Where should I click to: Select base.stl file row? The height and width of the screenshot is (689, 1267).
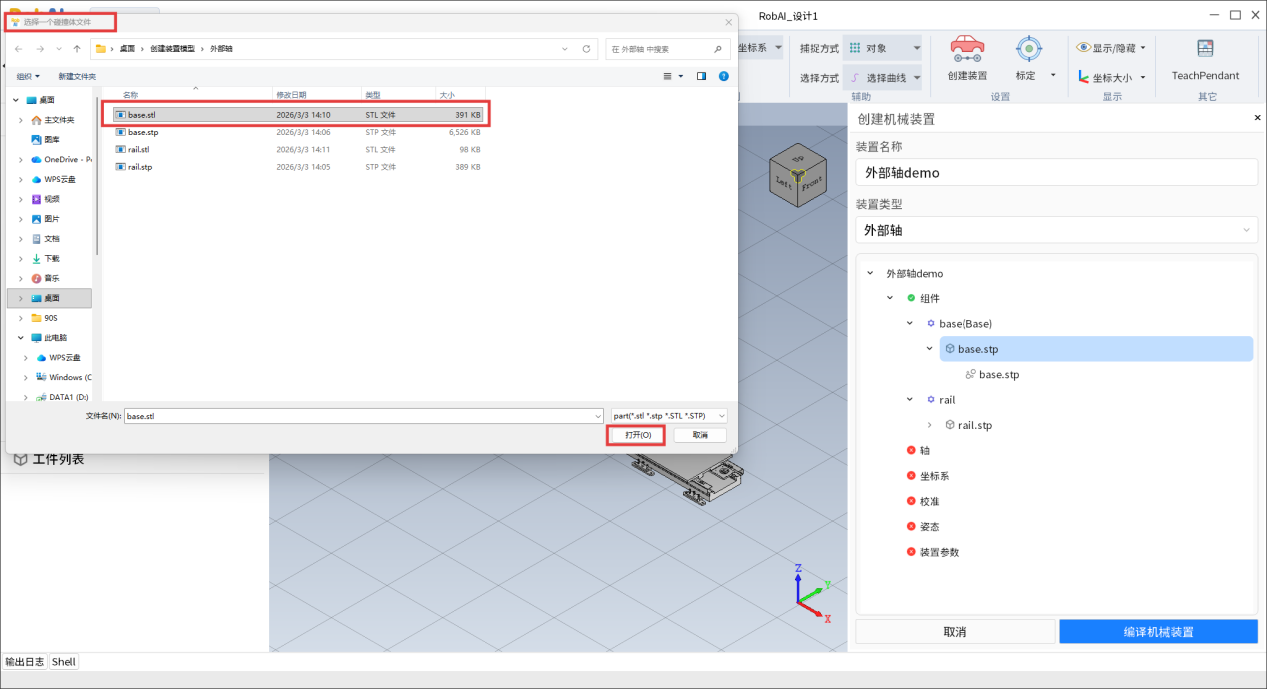point(297,115)
